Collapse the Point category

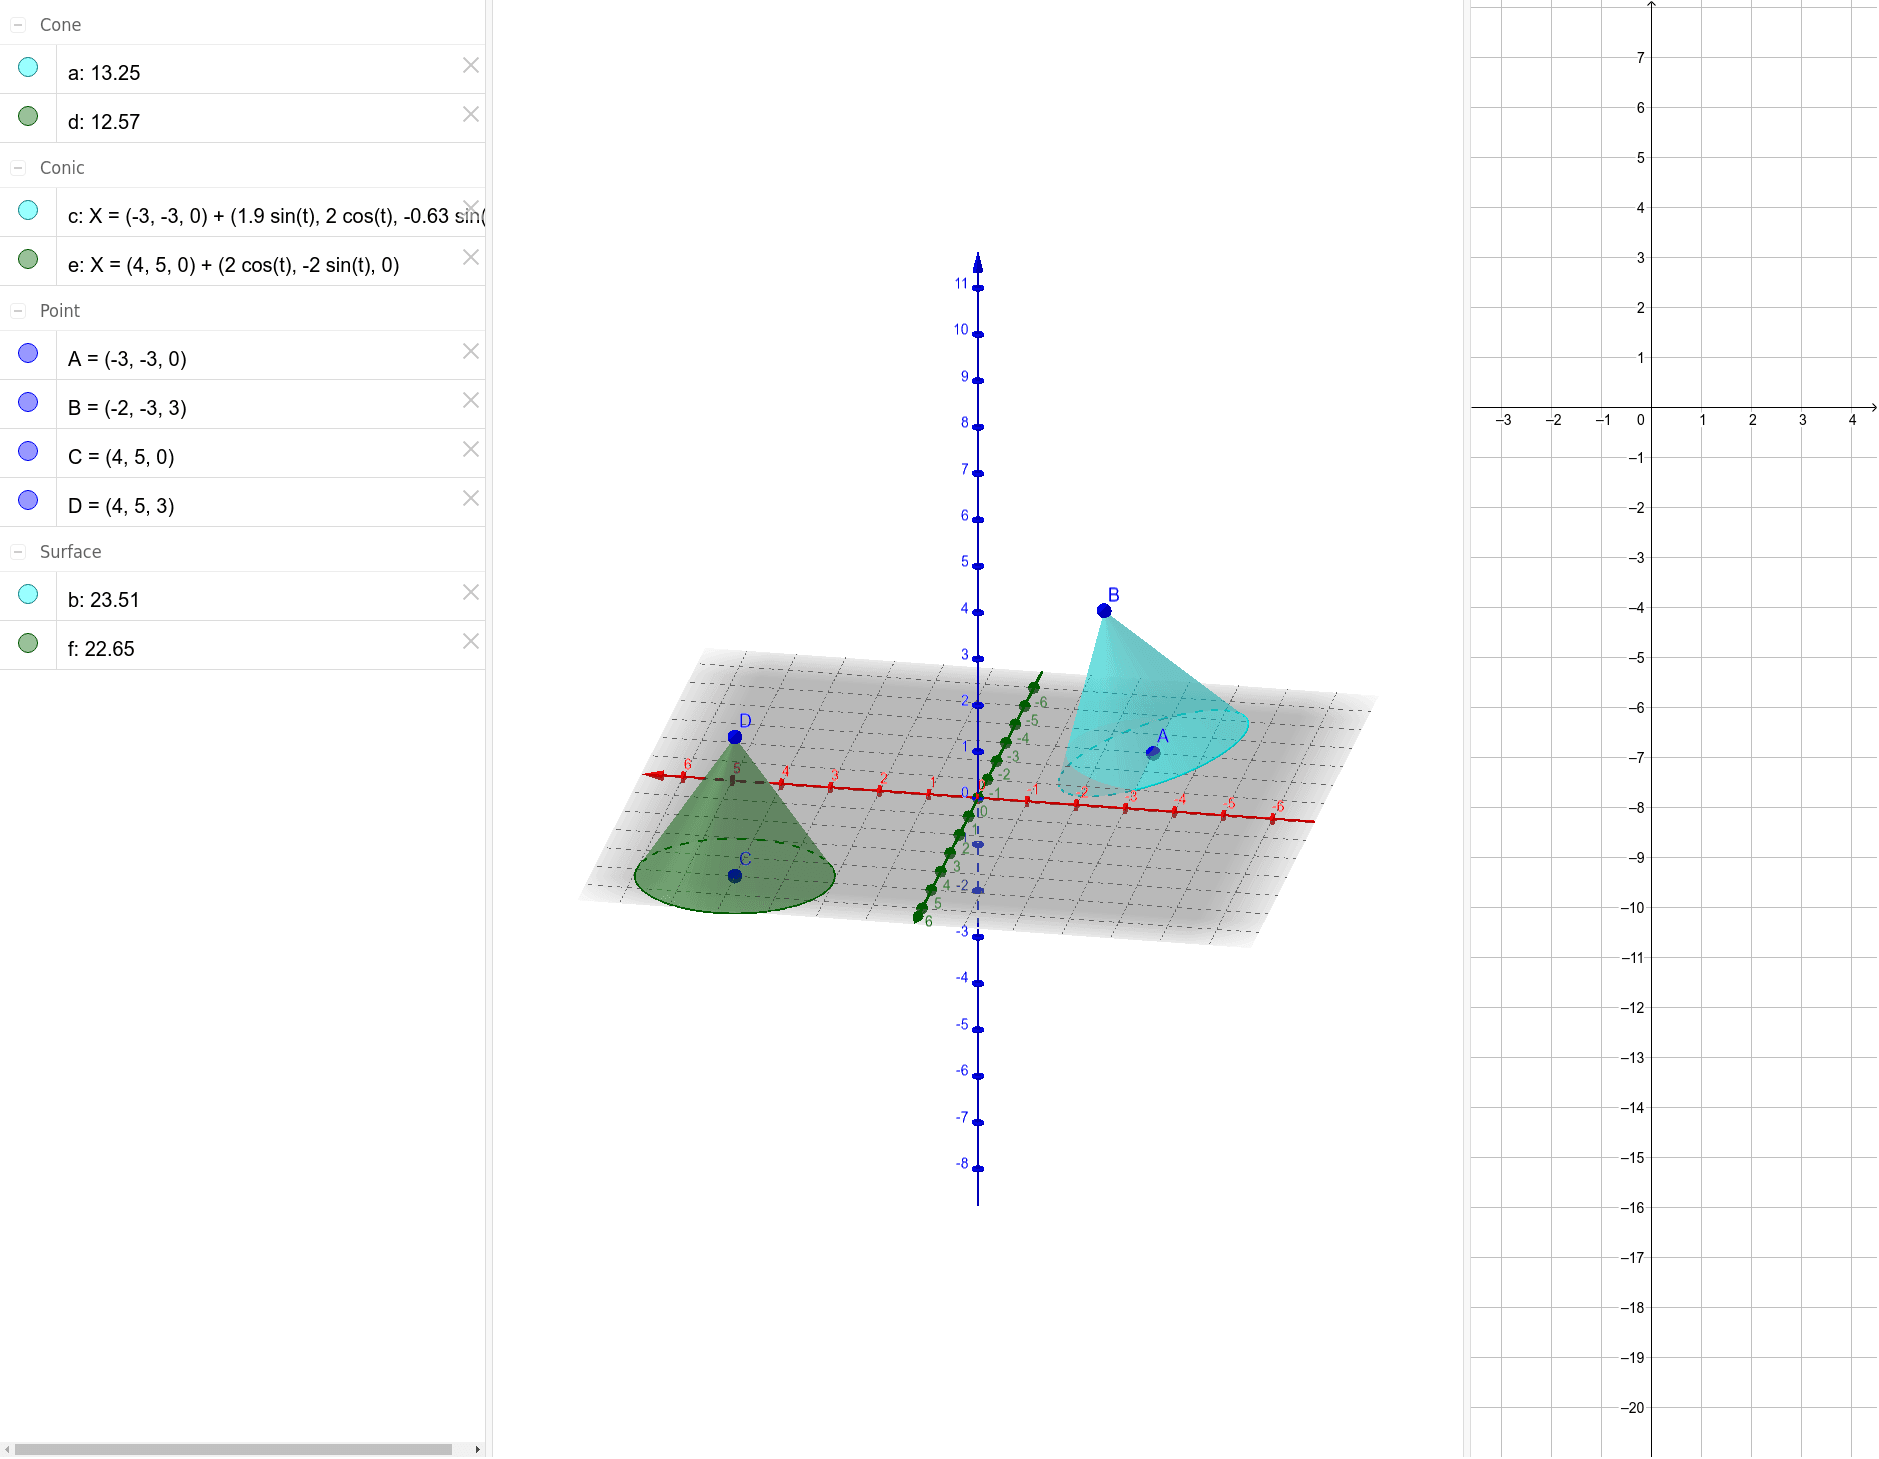[x=17, y=310]
